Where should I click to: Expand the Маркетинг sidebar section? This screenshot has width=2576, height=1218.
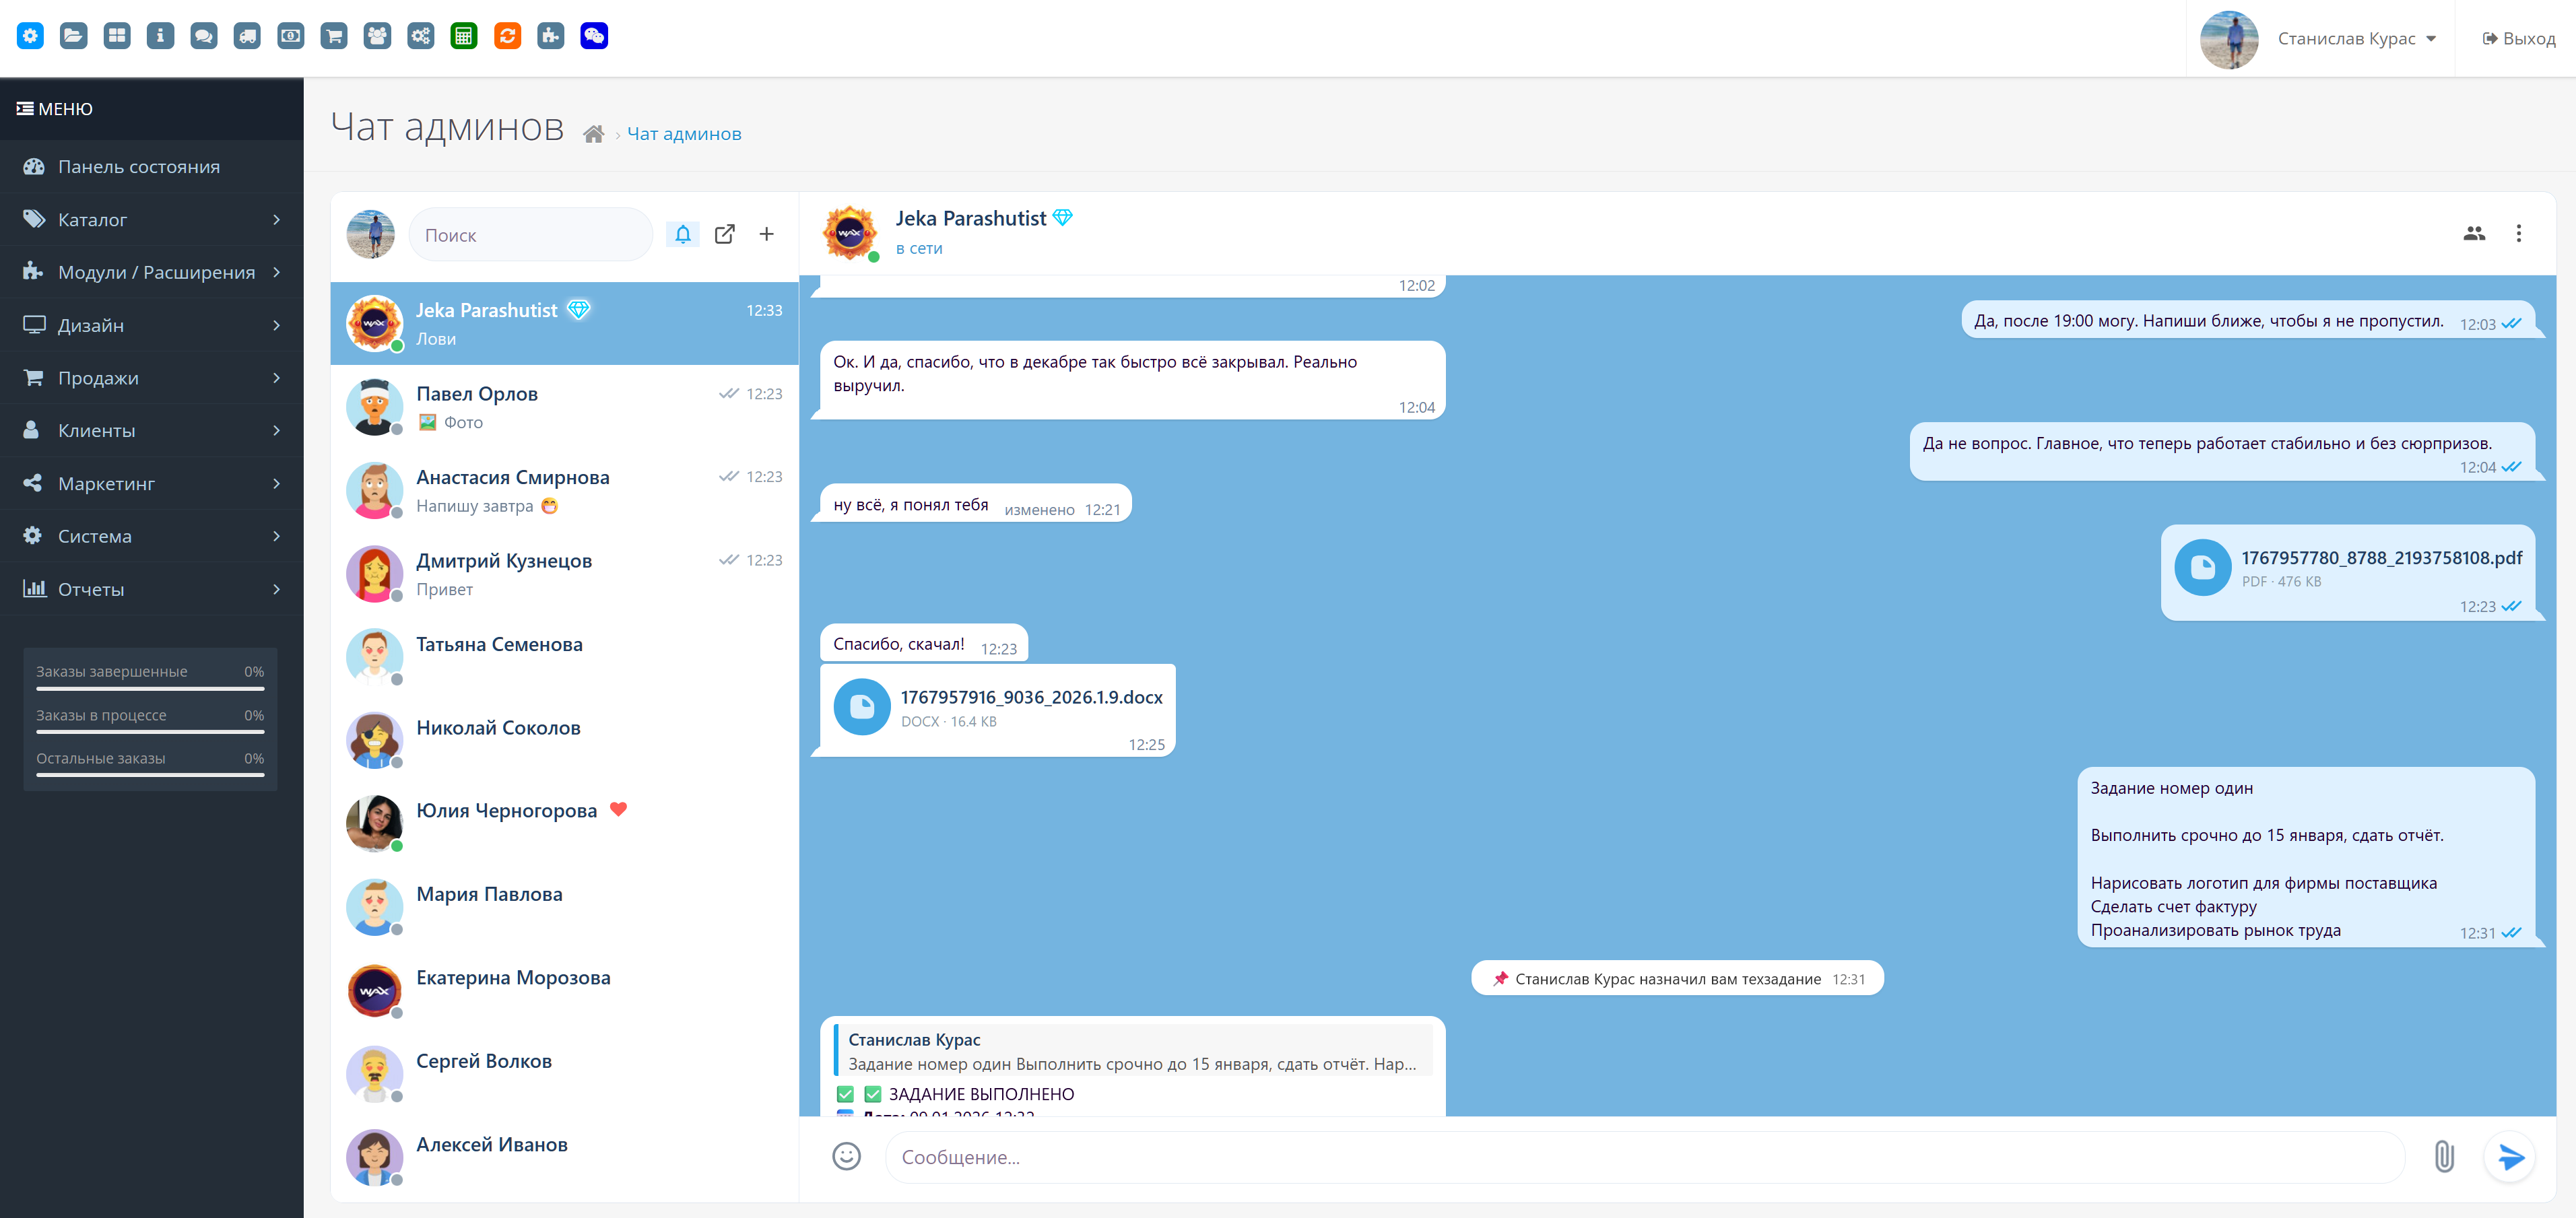[x=151, y=484]
